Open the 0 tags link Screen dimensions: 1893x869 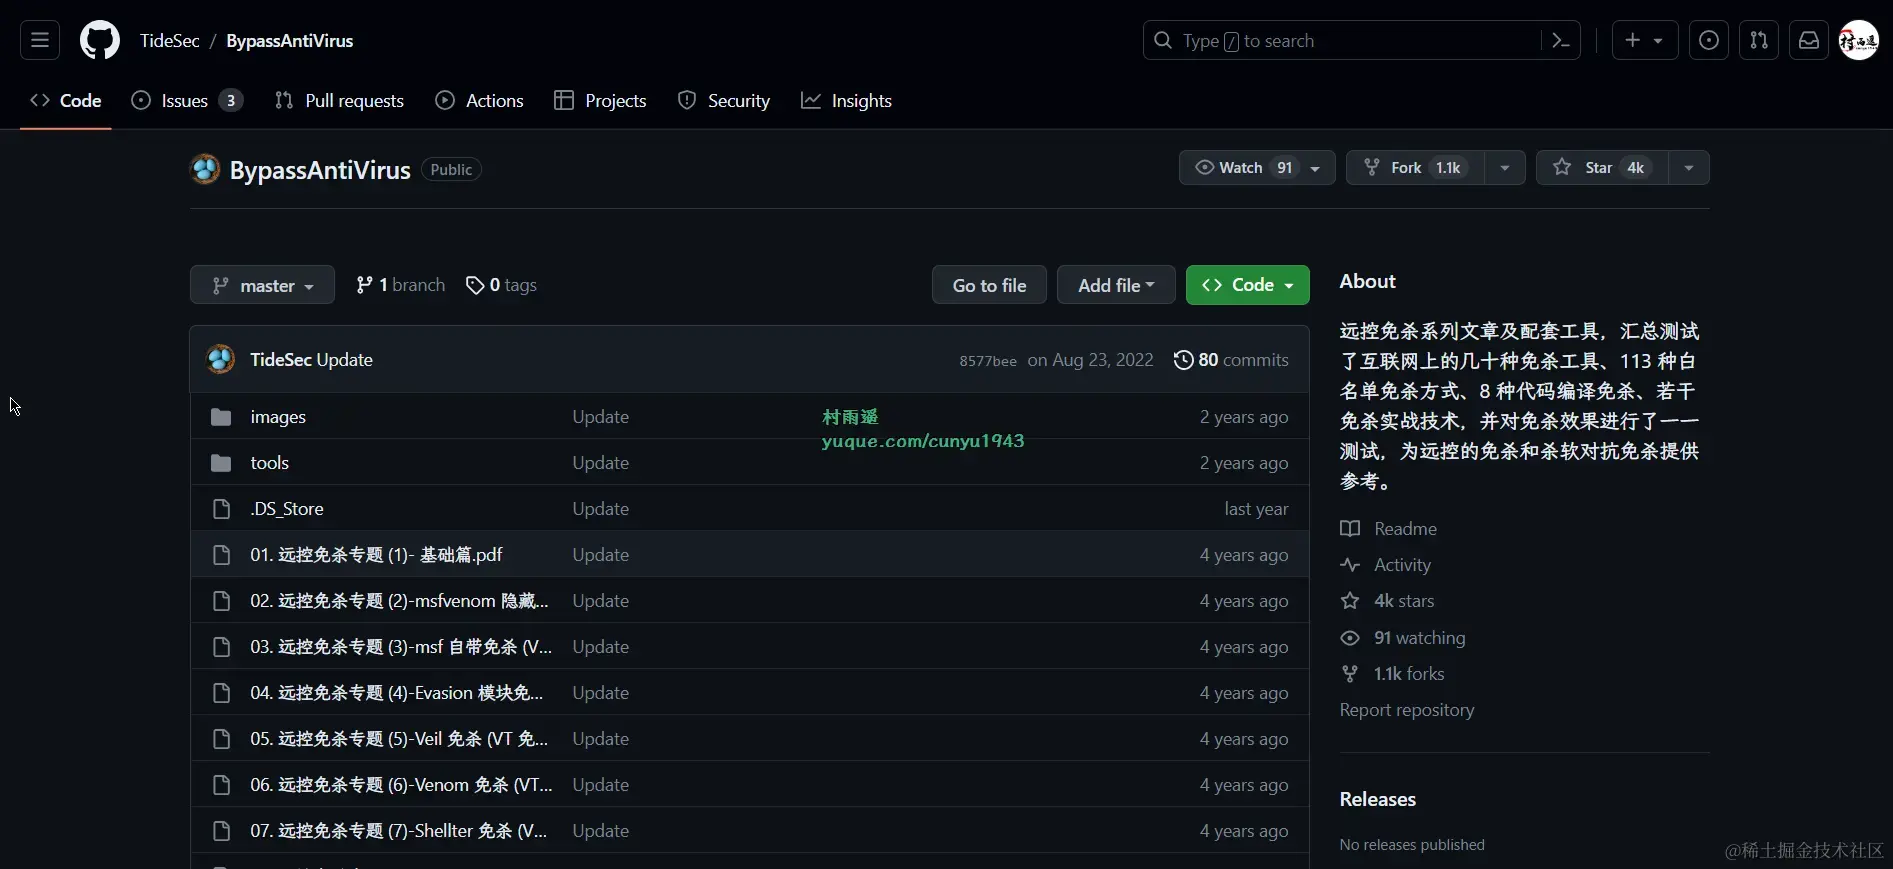[501, 286]
